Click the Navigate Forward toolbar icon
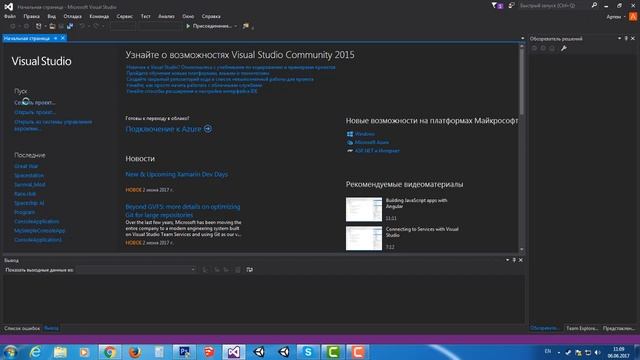The image size is (640, 360). pyautogui.click(x=27, y=26)
